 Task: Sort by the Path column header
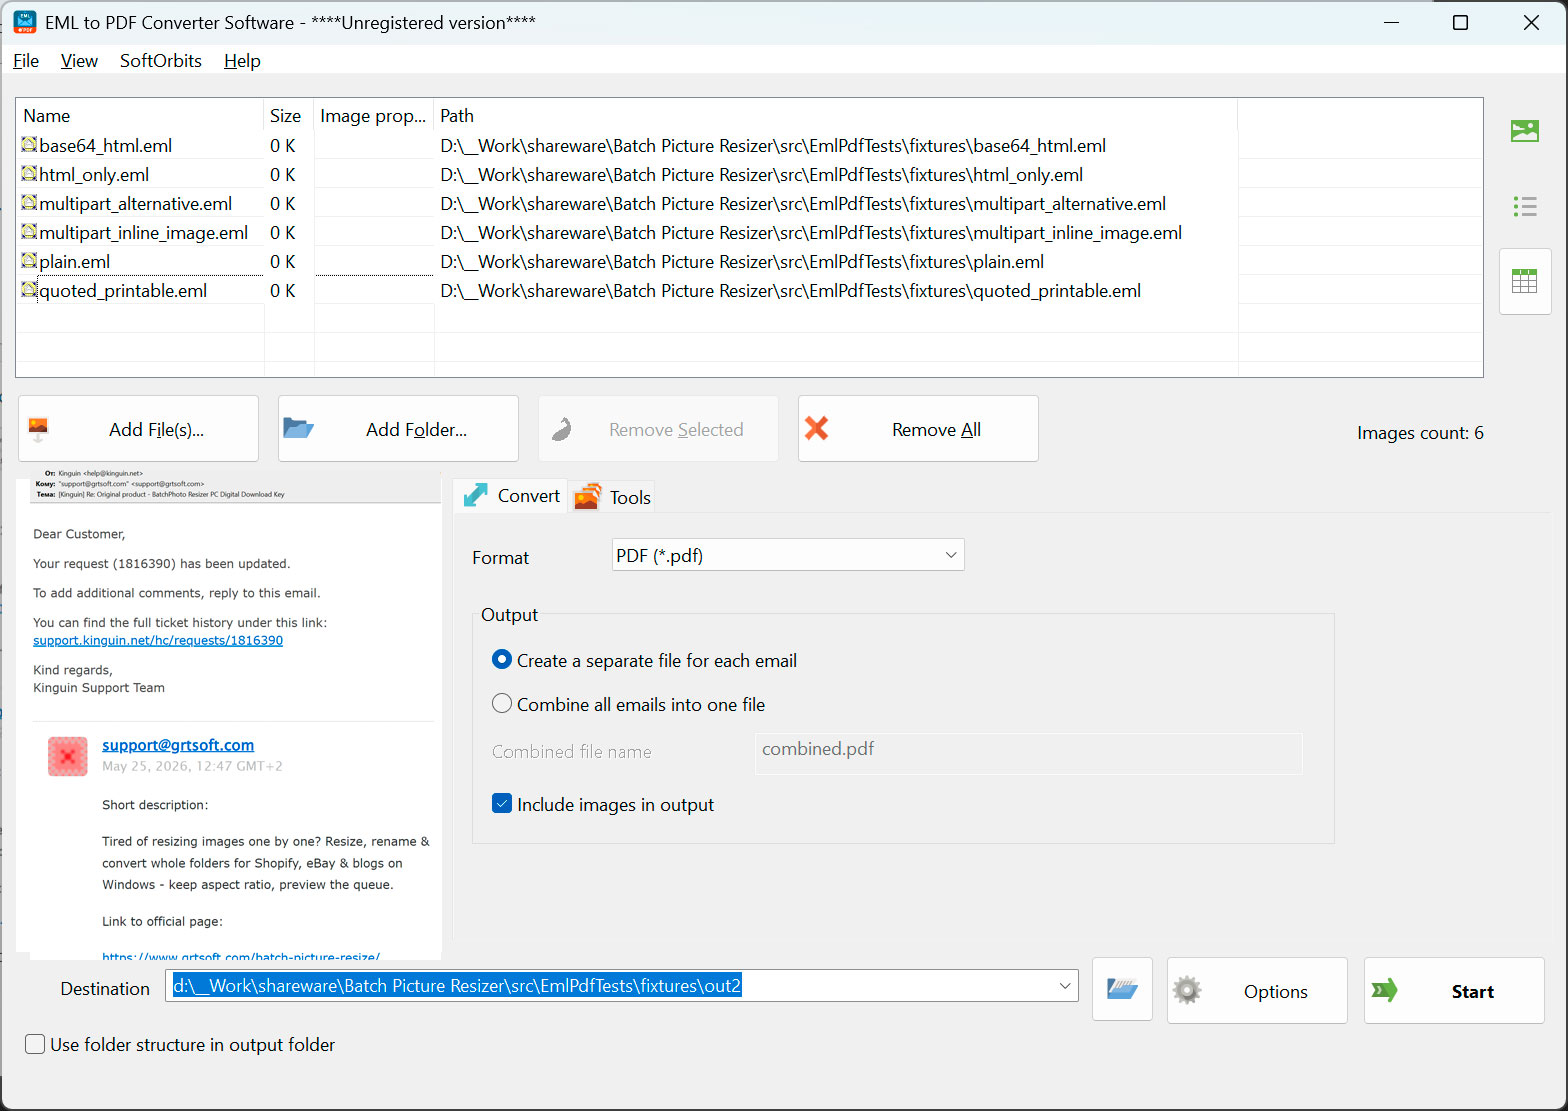tap(836, 116)
